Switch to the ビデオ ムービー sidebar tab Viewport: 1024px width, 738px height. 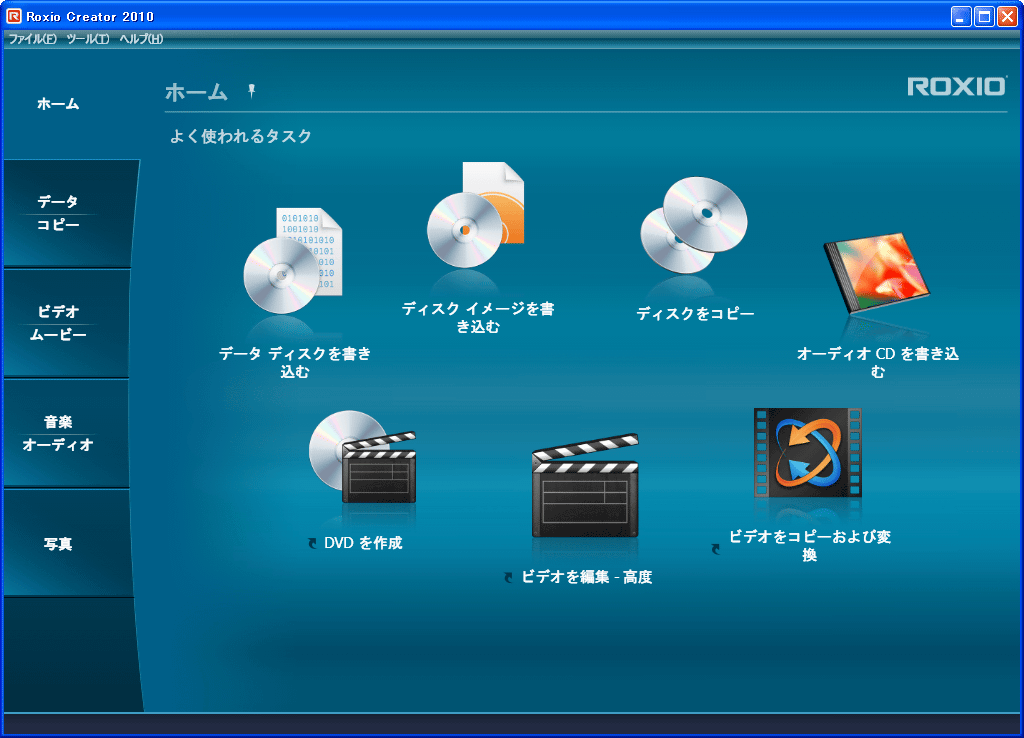(67, 323)
